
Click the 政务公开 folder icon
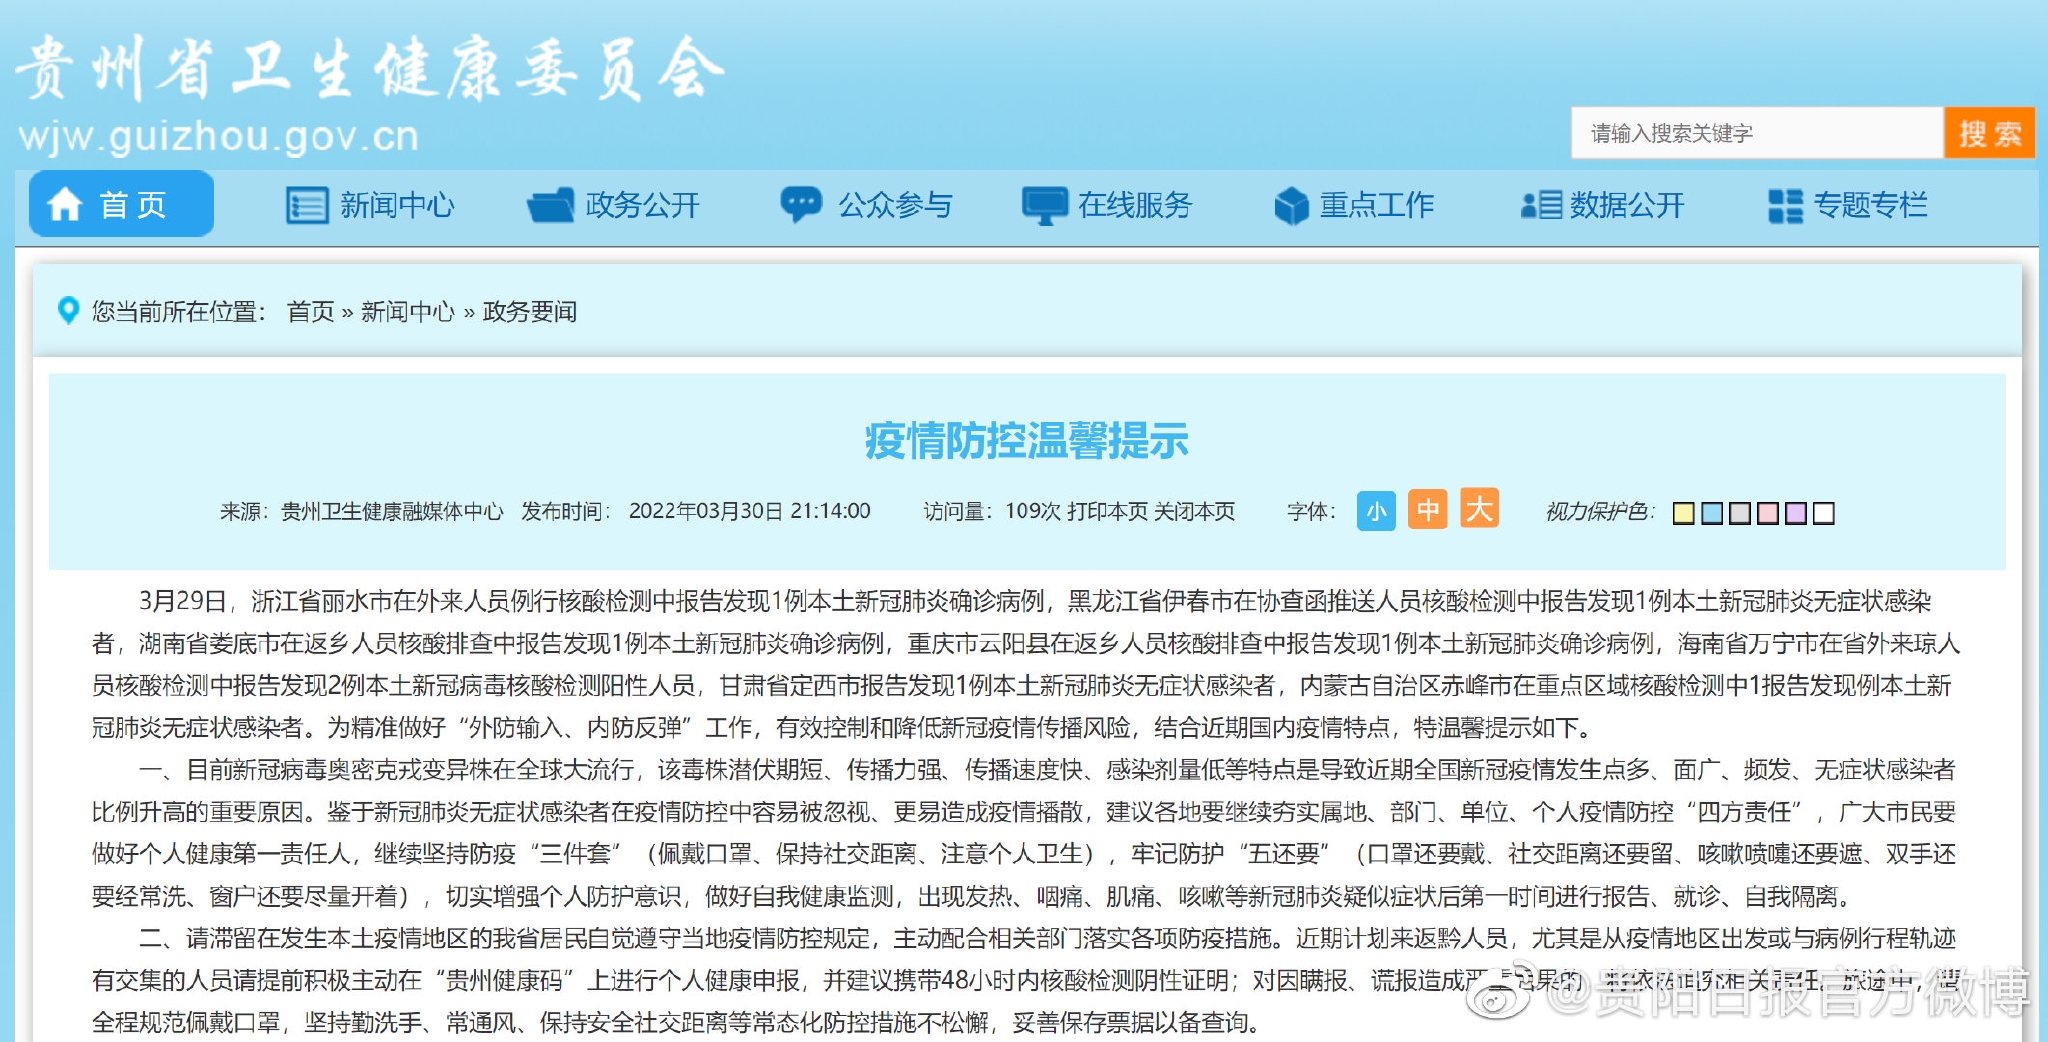[550, 205]
